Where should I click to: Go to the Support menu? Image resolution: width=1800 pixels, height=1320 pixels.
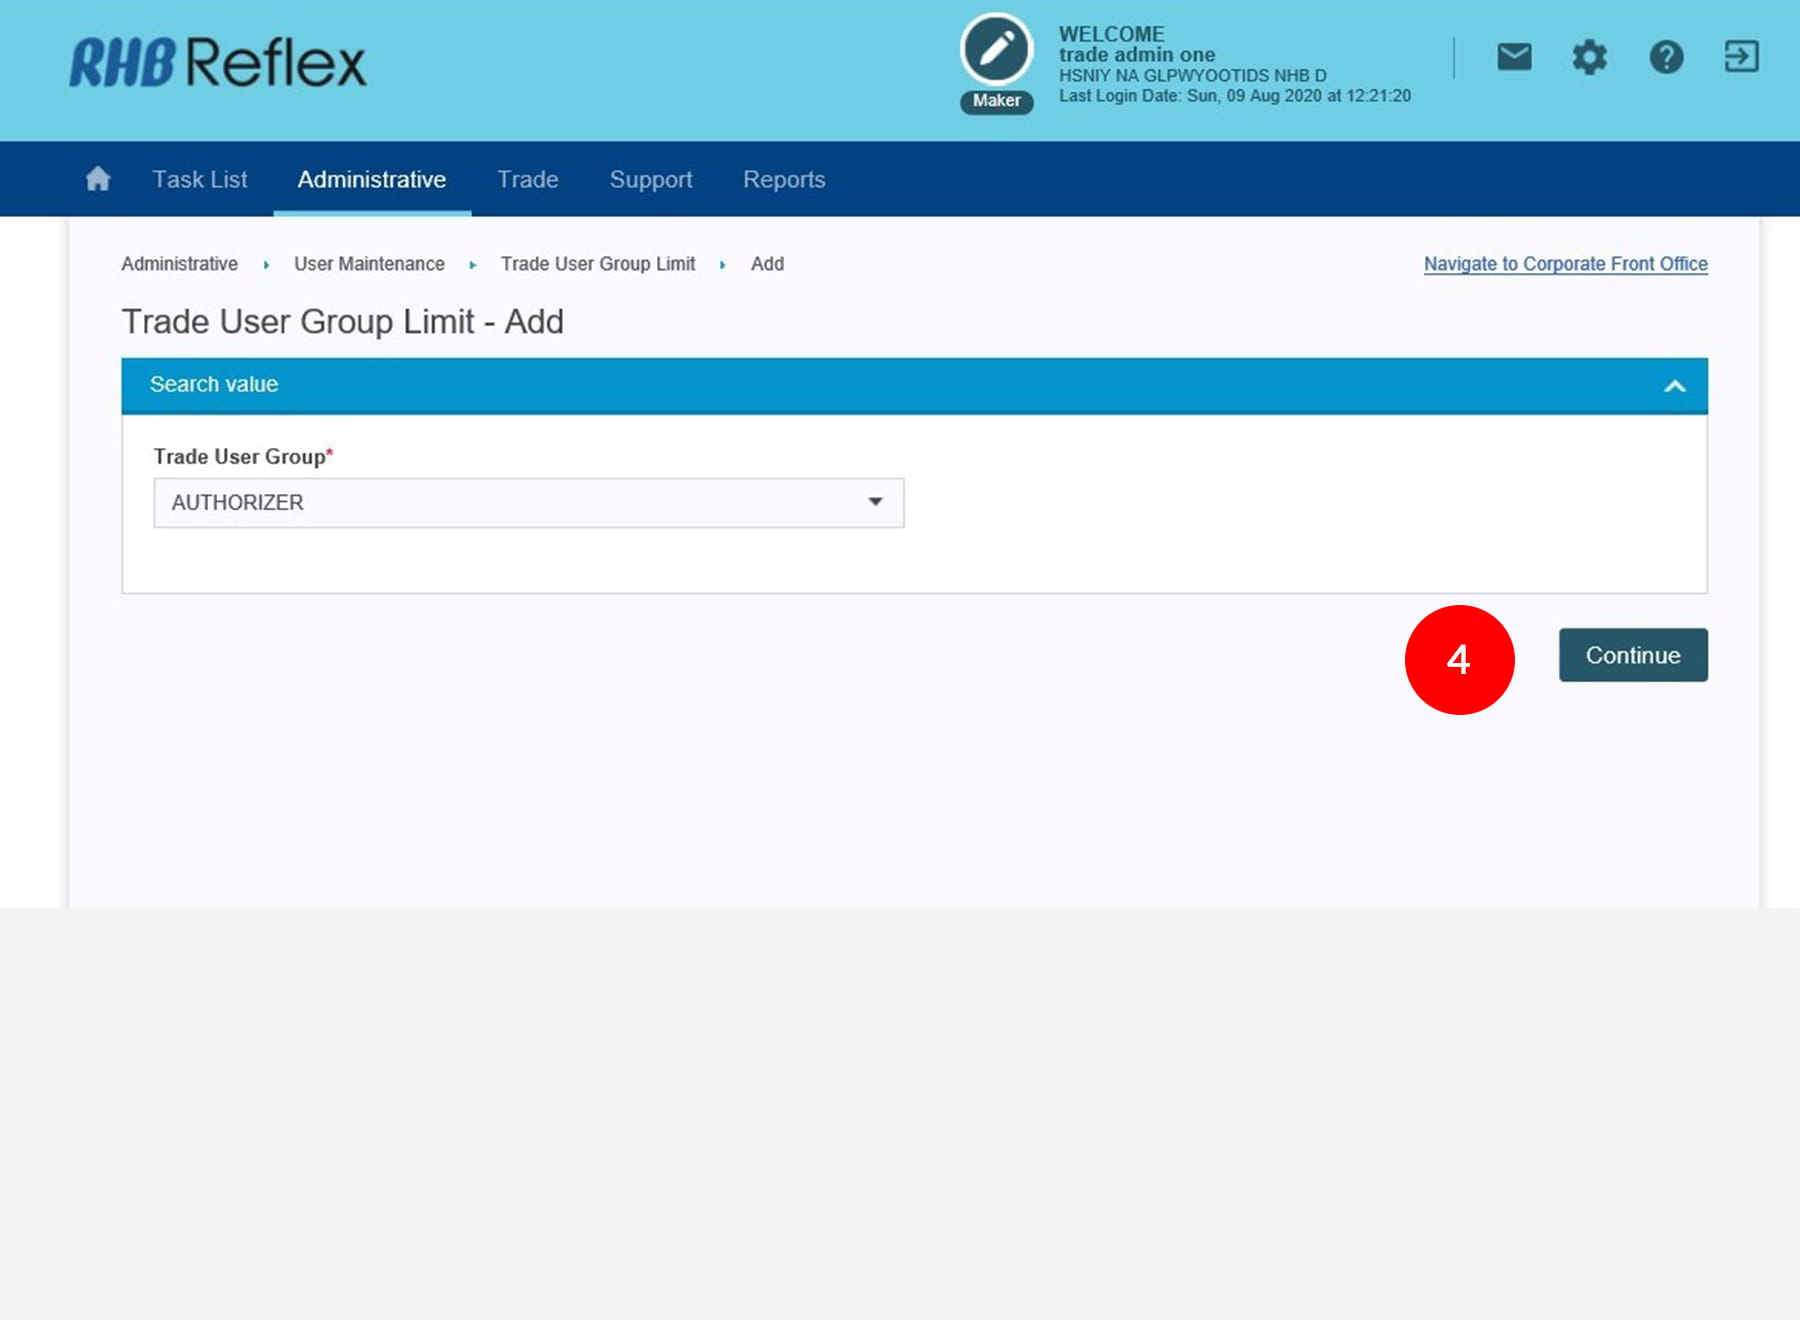[x=651, y=179]
